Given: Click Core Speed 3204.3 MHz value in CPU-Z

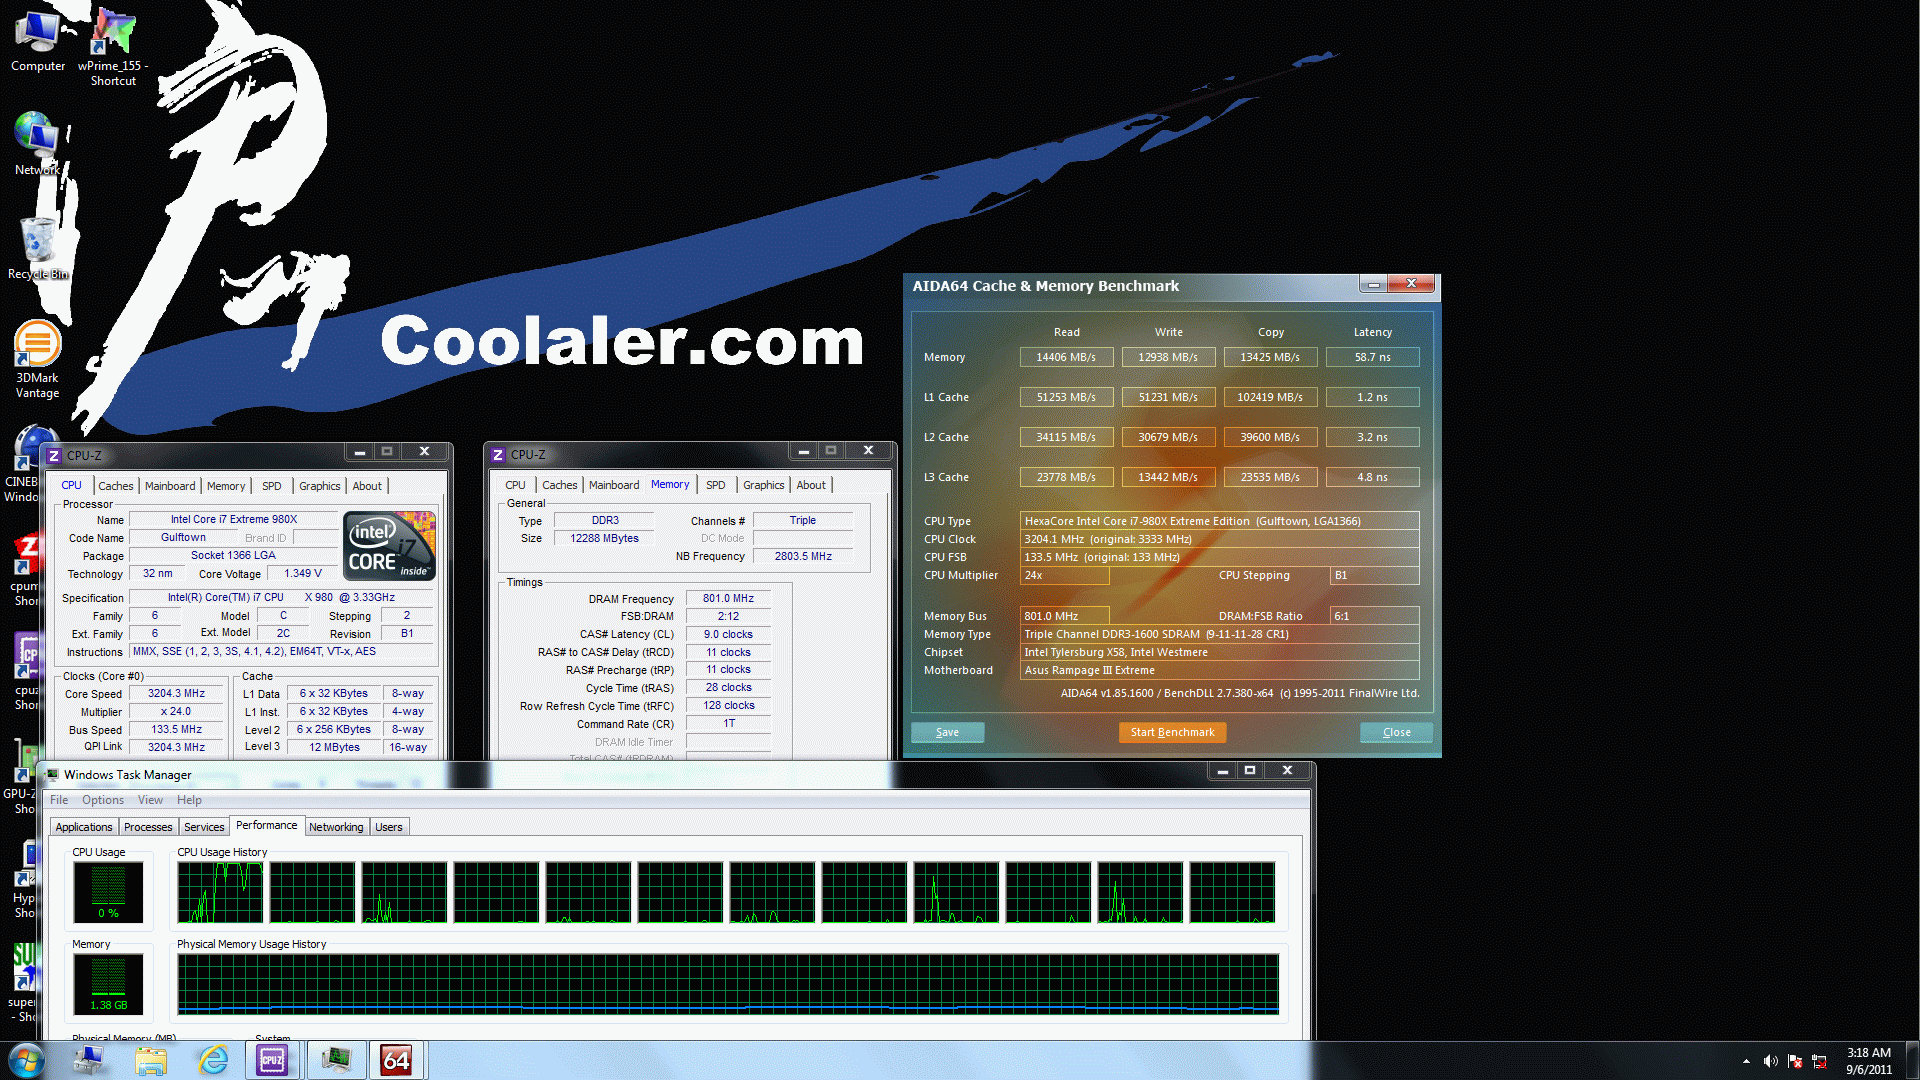Looking at the screenshot, I should pyautogui.click(x=177, y=693).
